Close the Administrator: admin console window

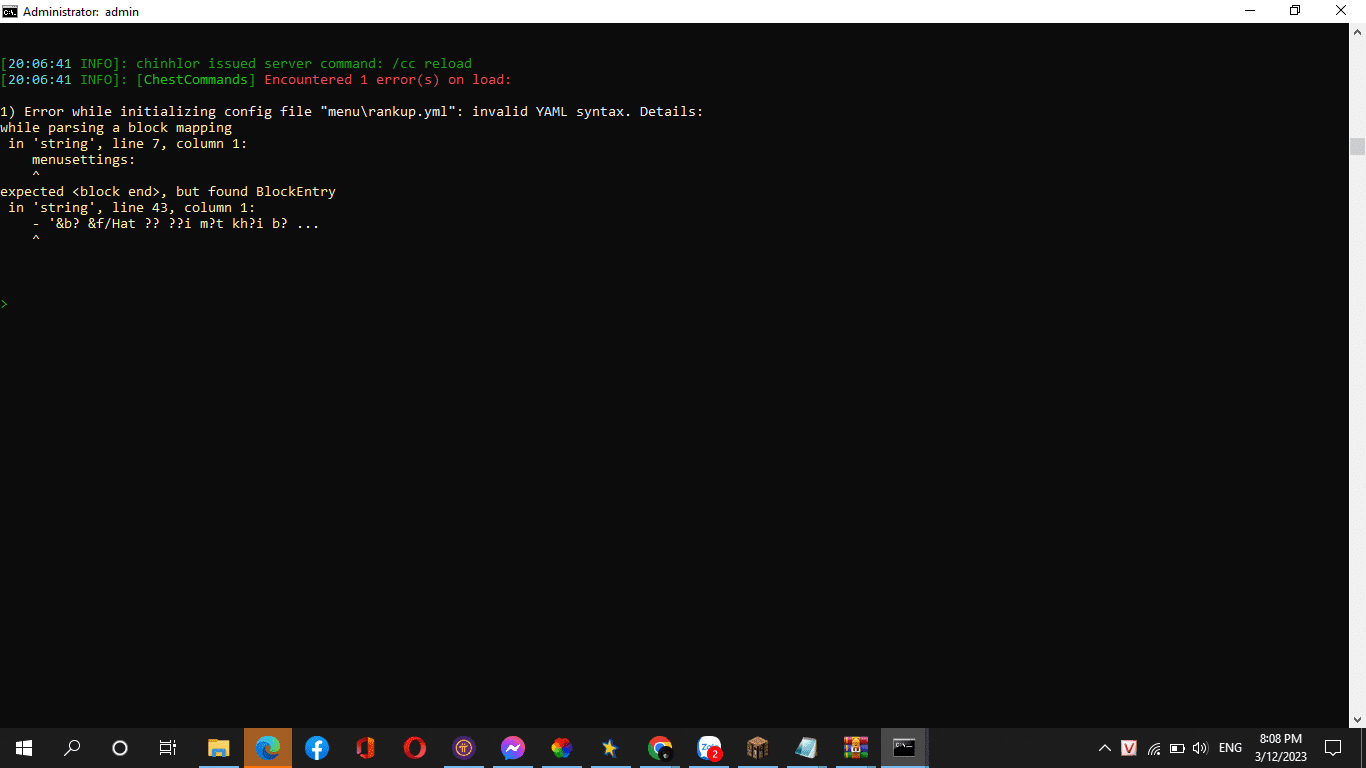point(1342,11)
